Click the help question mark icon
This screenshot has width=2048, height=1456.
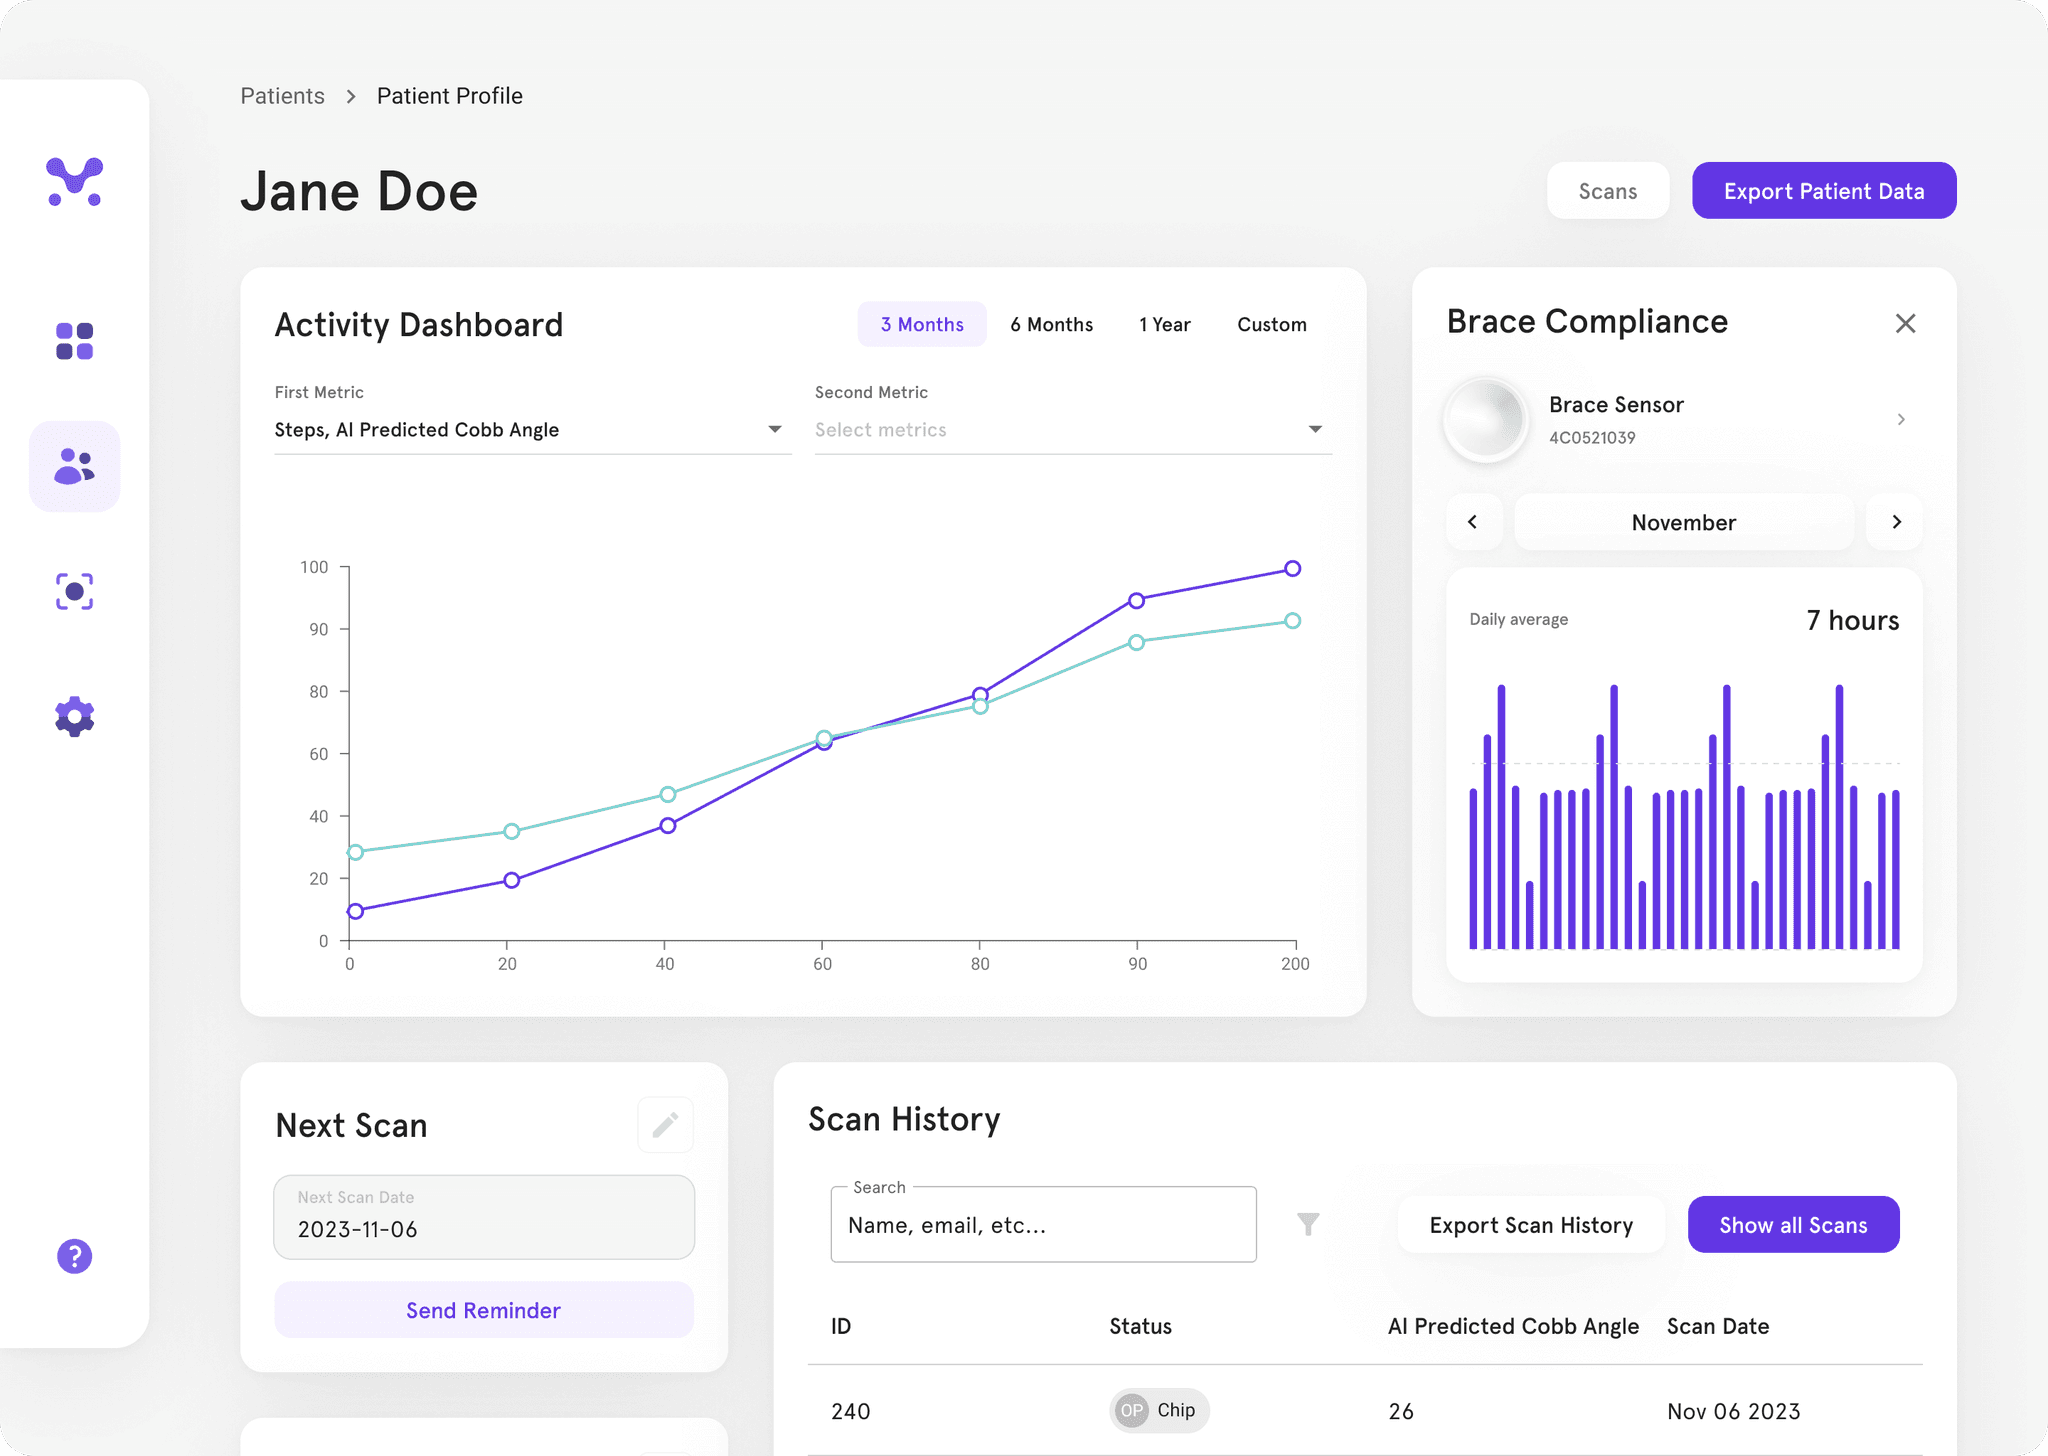(75, 1256)
